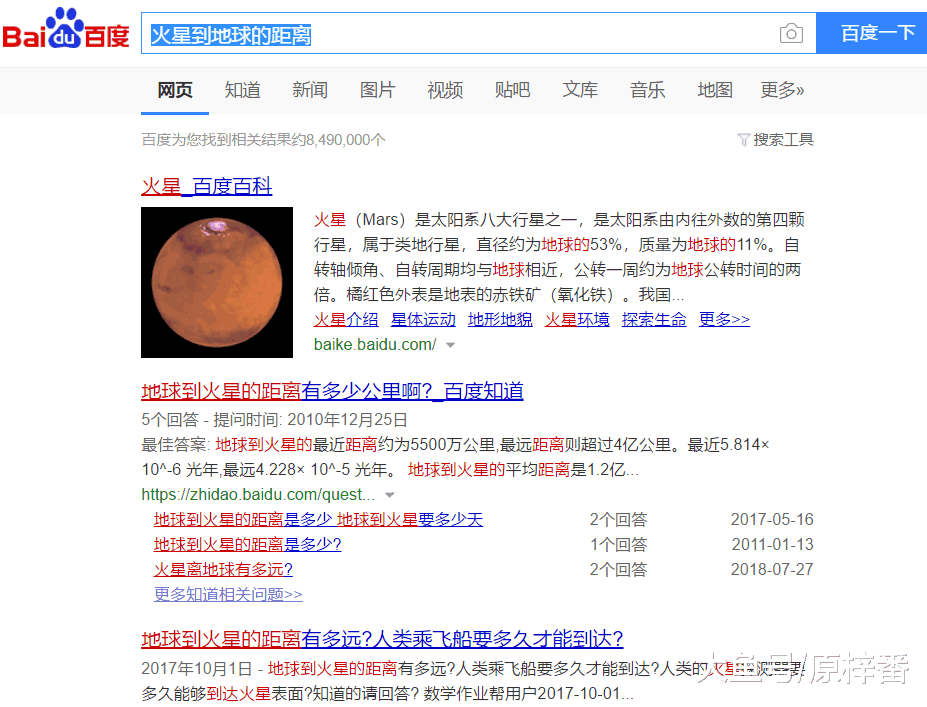The width and height of the screenshot is (927, 707).
Task: Click the camera image search icon
Action: (791, 34)
